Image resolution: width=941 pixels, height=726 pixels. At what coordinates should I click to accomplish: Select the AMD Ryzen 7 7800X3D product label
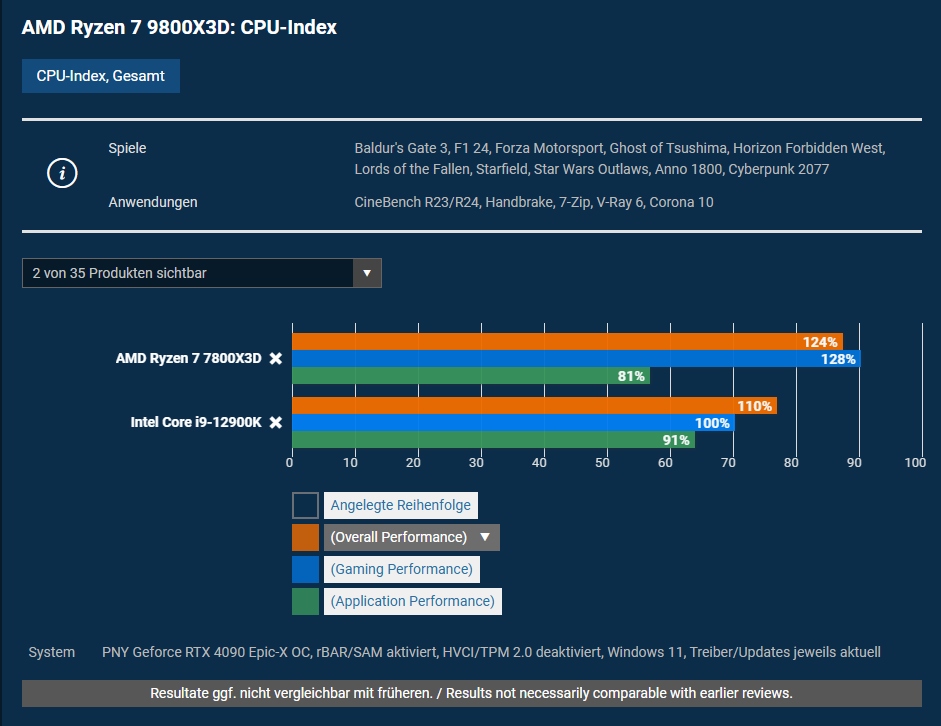[188, 359]
